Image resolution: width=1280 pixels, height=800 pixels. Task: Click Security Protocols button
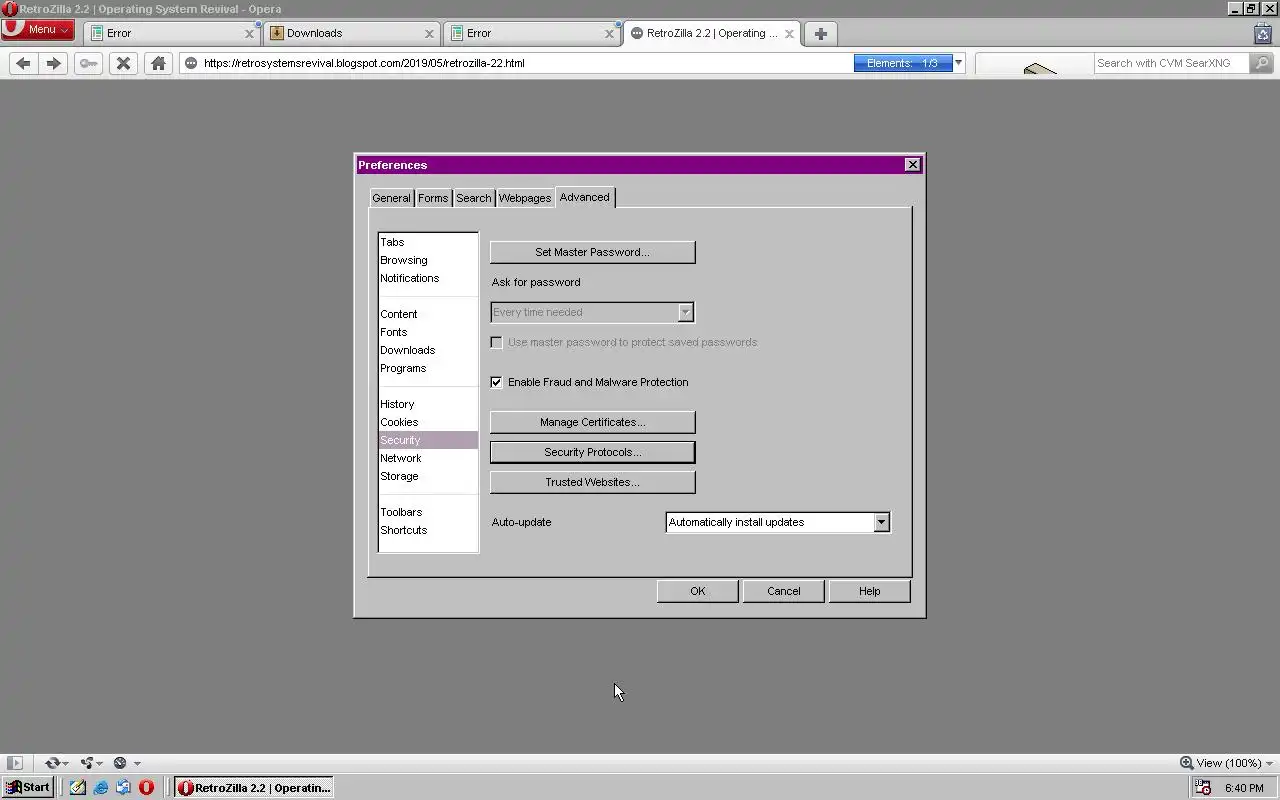pyautogui.click(x=592, y=452)
